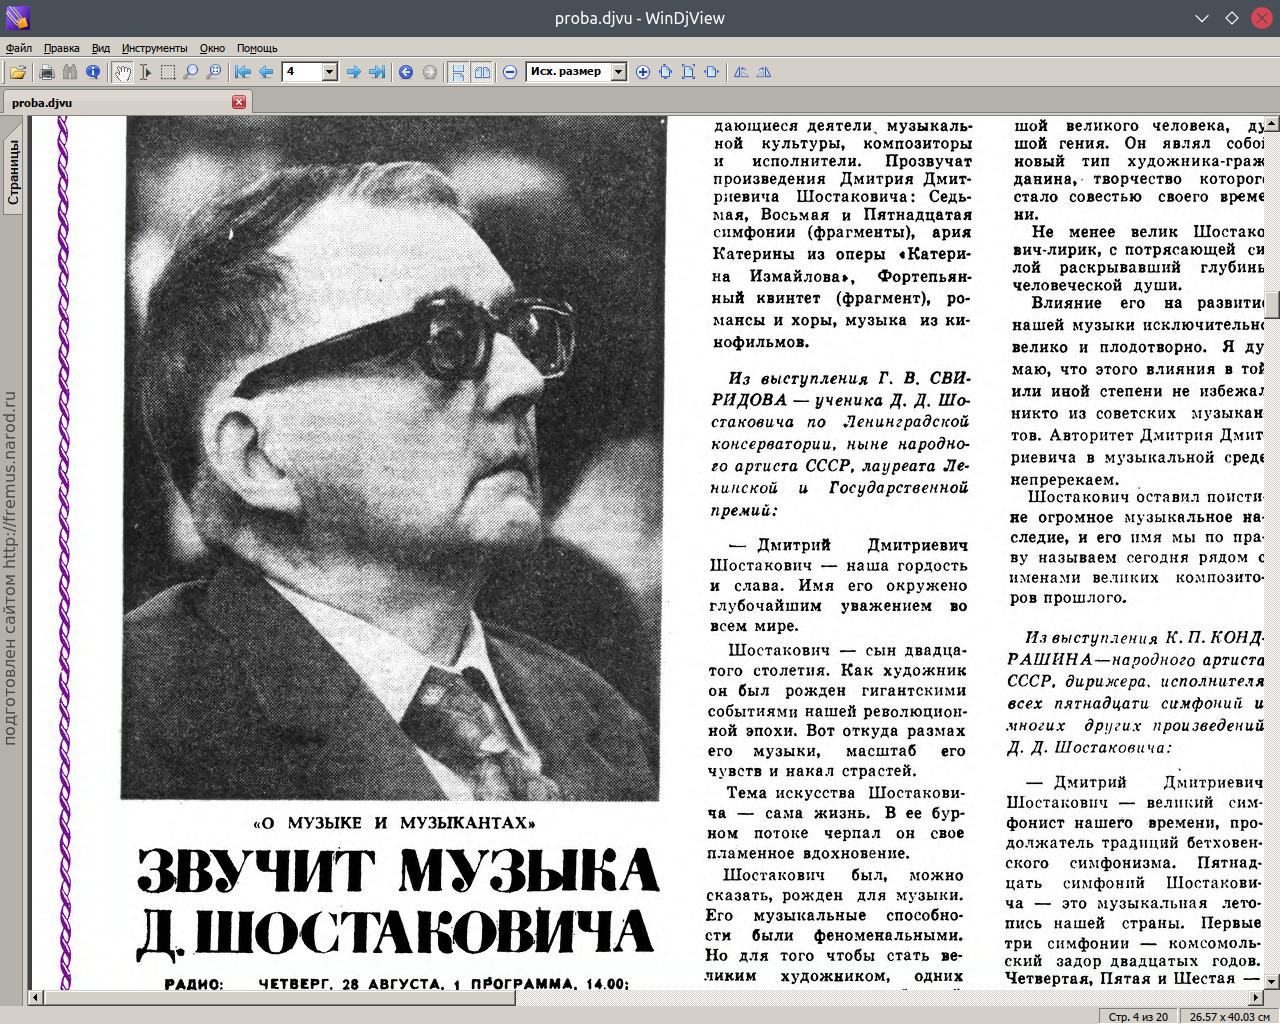
Task: Toggle continuous page layout
Action: [x=458, y=72]
